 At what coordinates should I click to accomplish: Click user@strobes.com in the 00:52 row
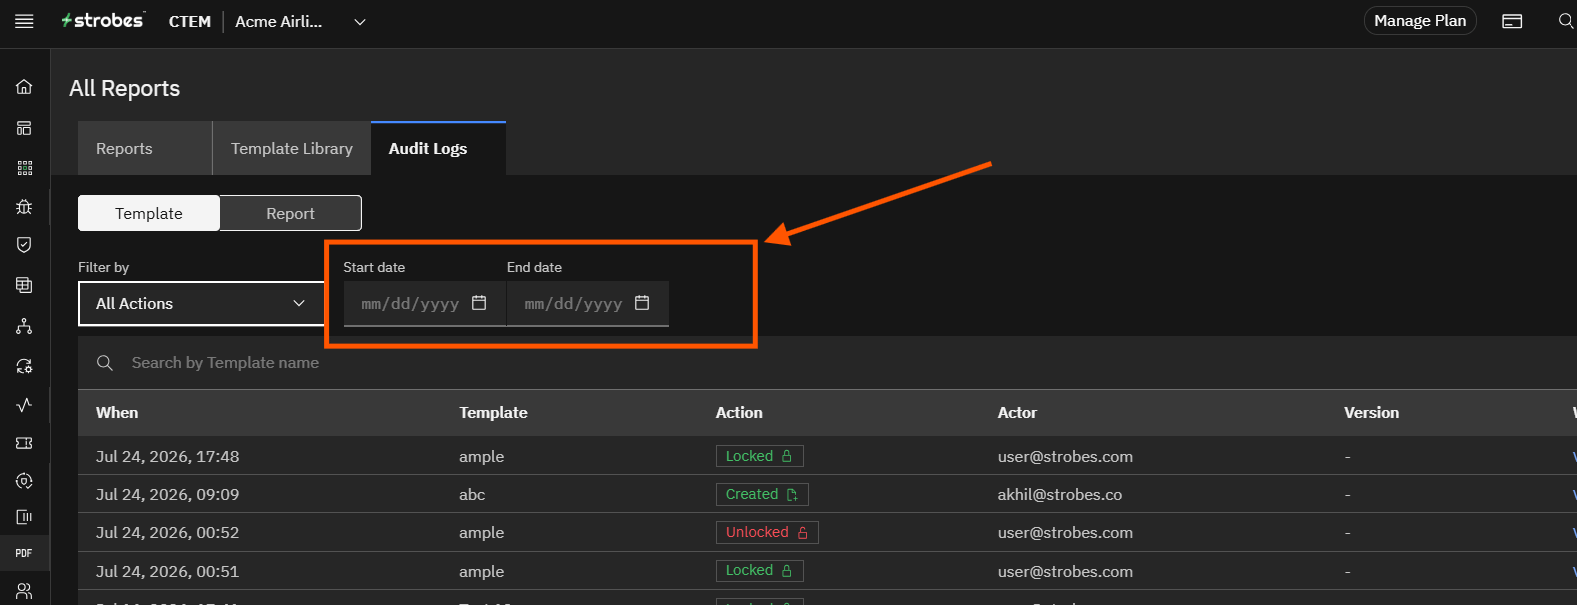1065,533
